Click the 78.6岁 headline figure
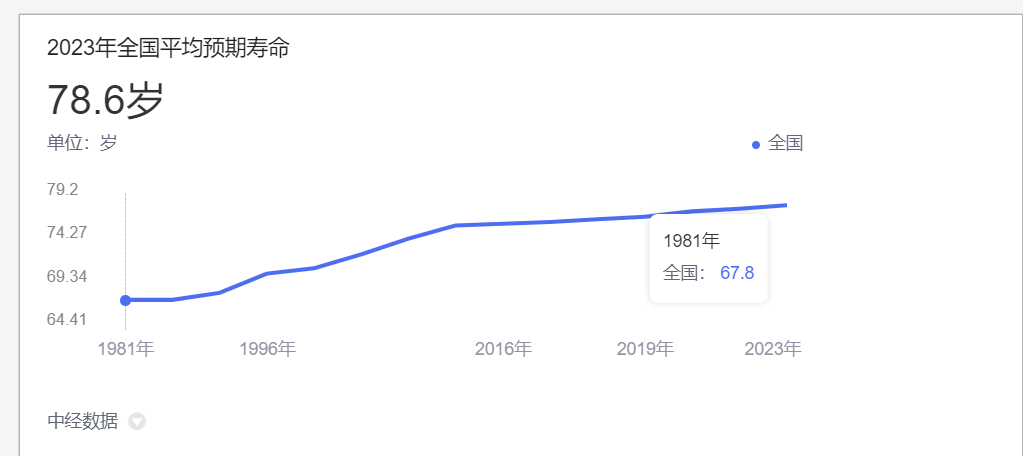The width and height of the screenshot is (1023, 456). coord(105,100)
